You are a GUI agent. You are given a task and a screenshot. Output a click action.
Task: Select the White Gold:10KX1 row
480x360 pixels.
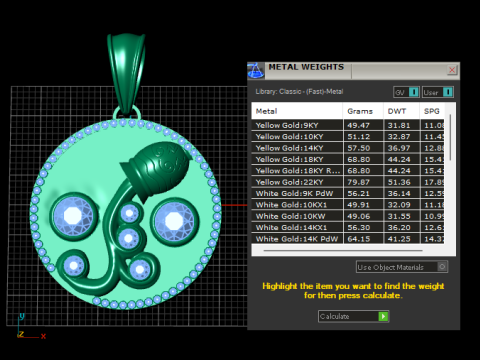(x=348, y=205)
